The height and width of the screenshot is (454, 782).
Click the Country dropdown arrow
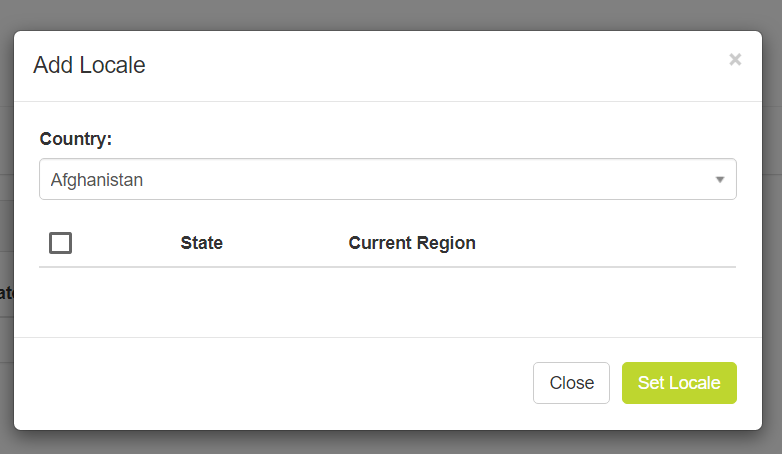tap(719, 180)
